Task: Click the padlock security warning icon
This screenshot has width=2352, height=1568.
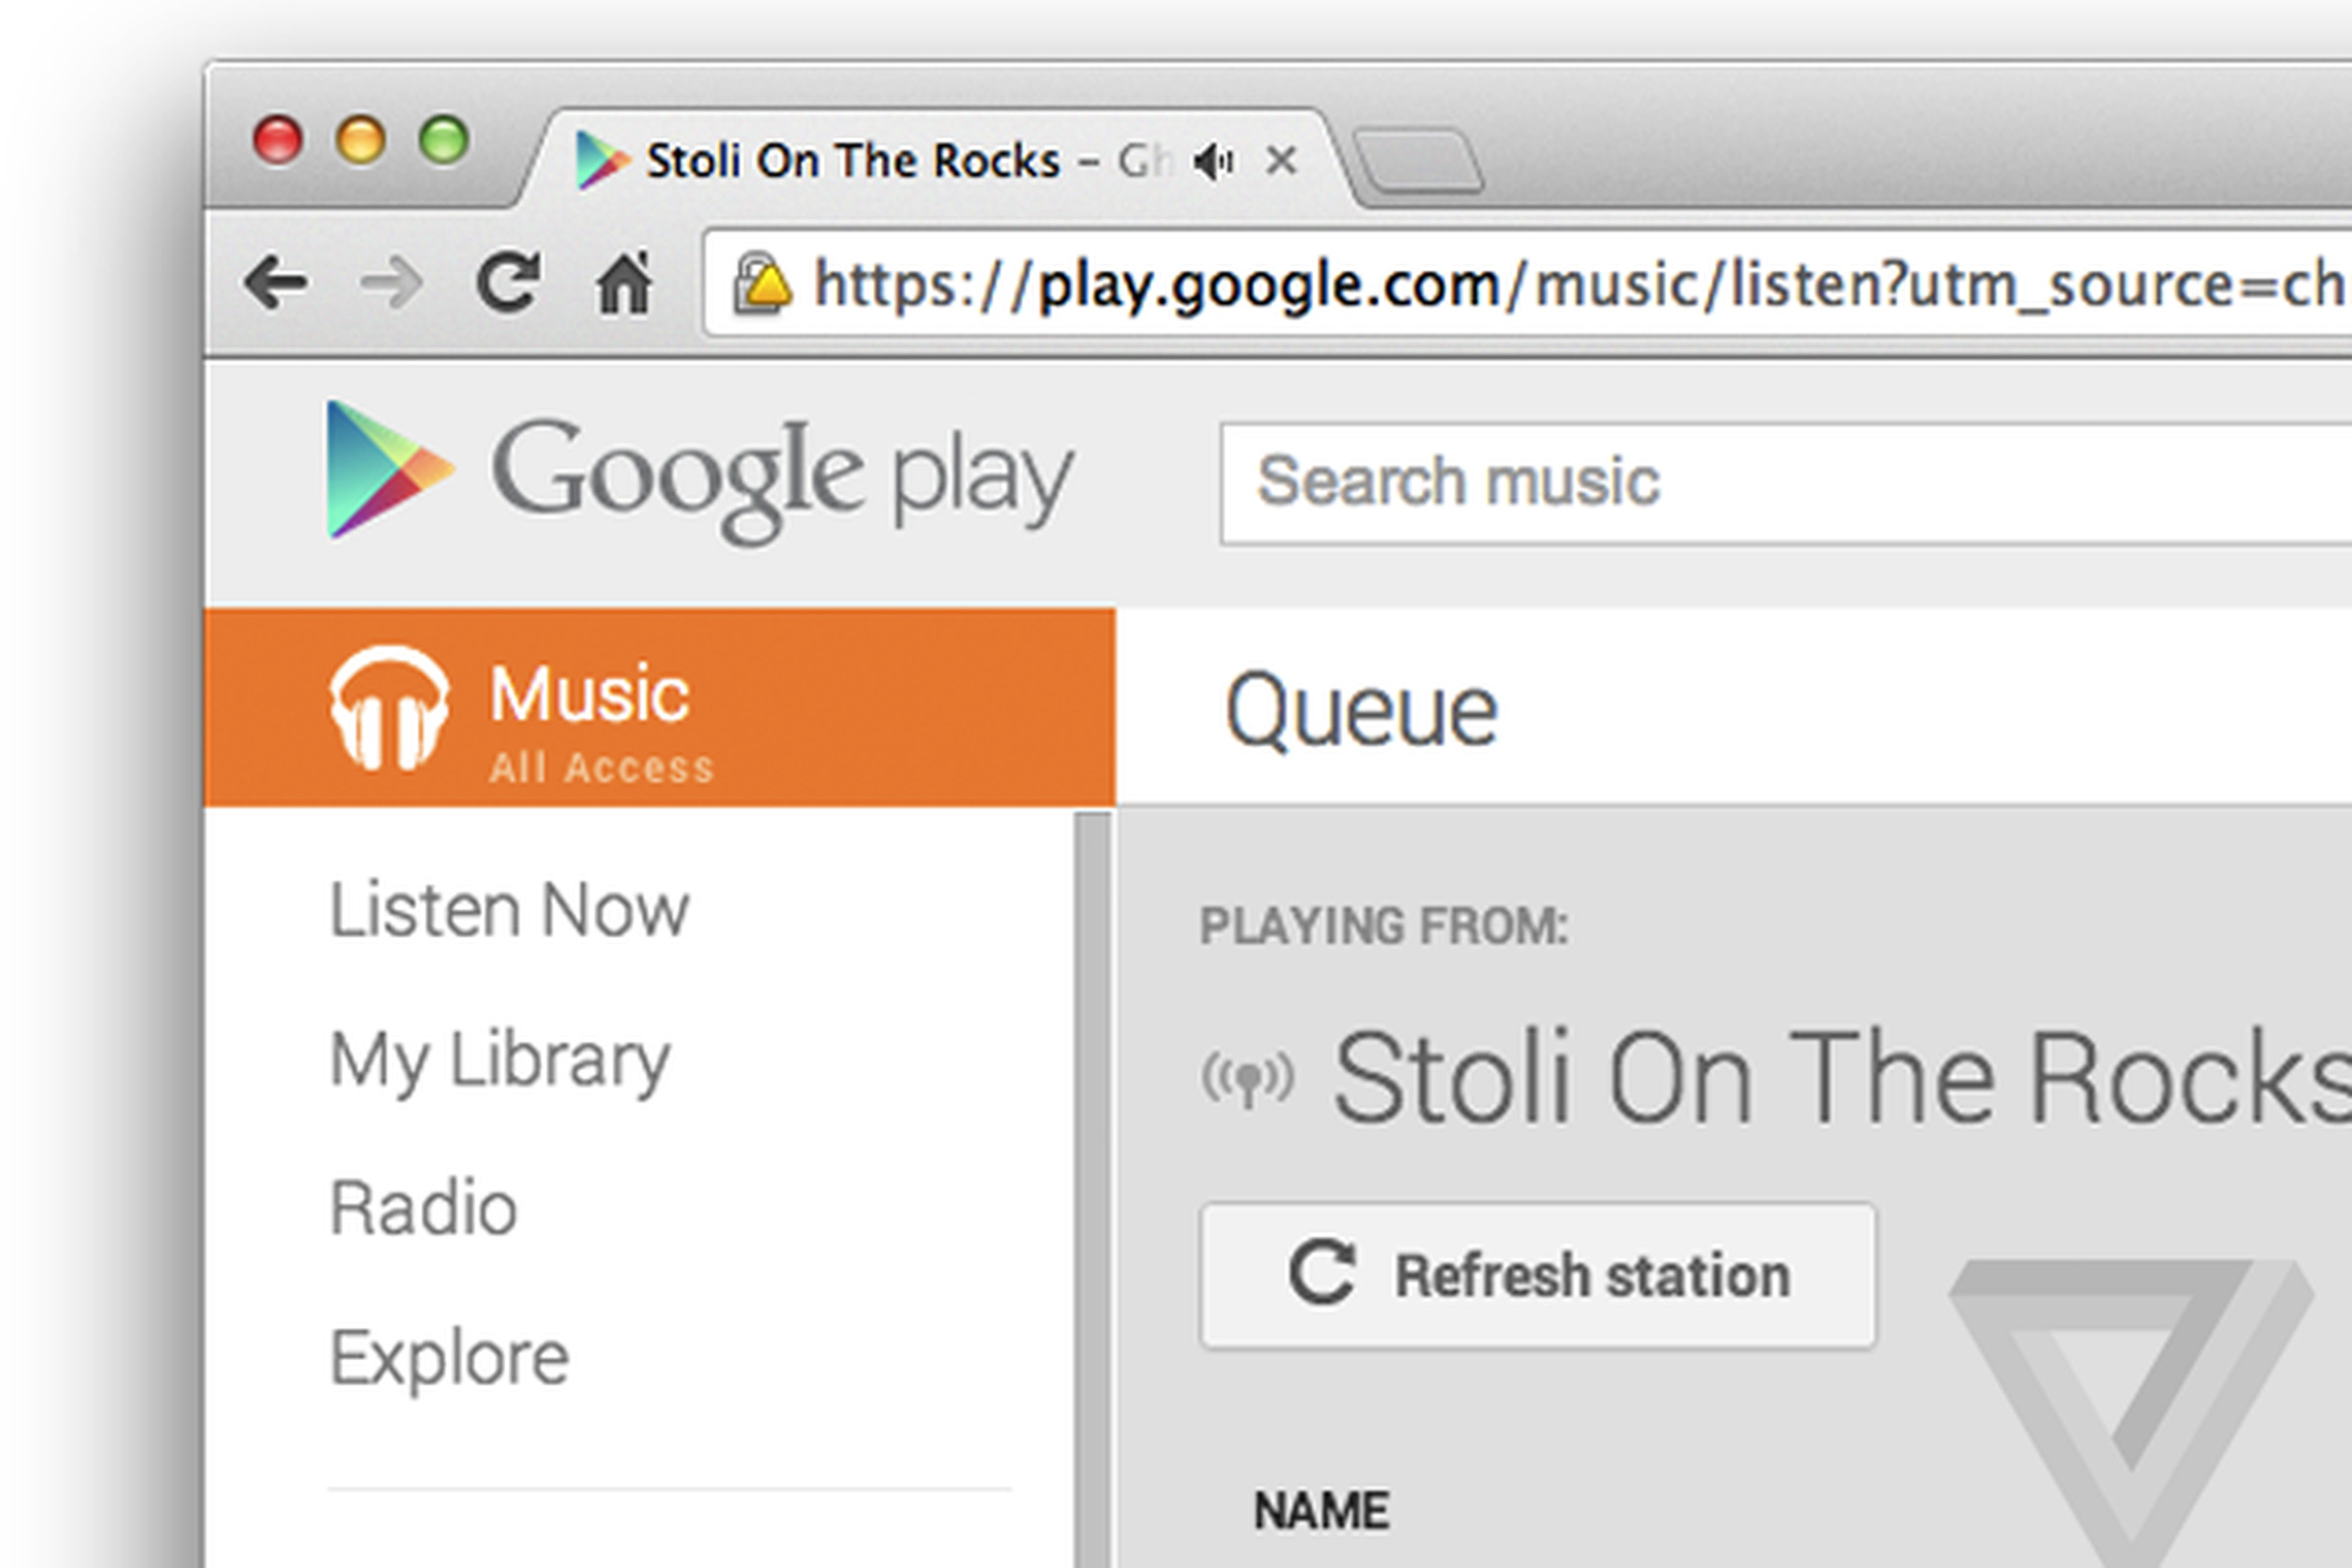Action: pos(762,283)
